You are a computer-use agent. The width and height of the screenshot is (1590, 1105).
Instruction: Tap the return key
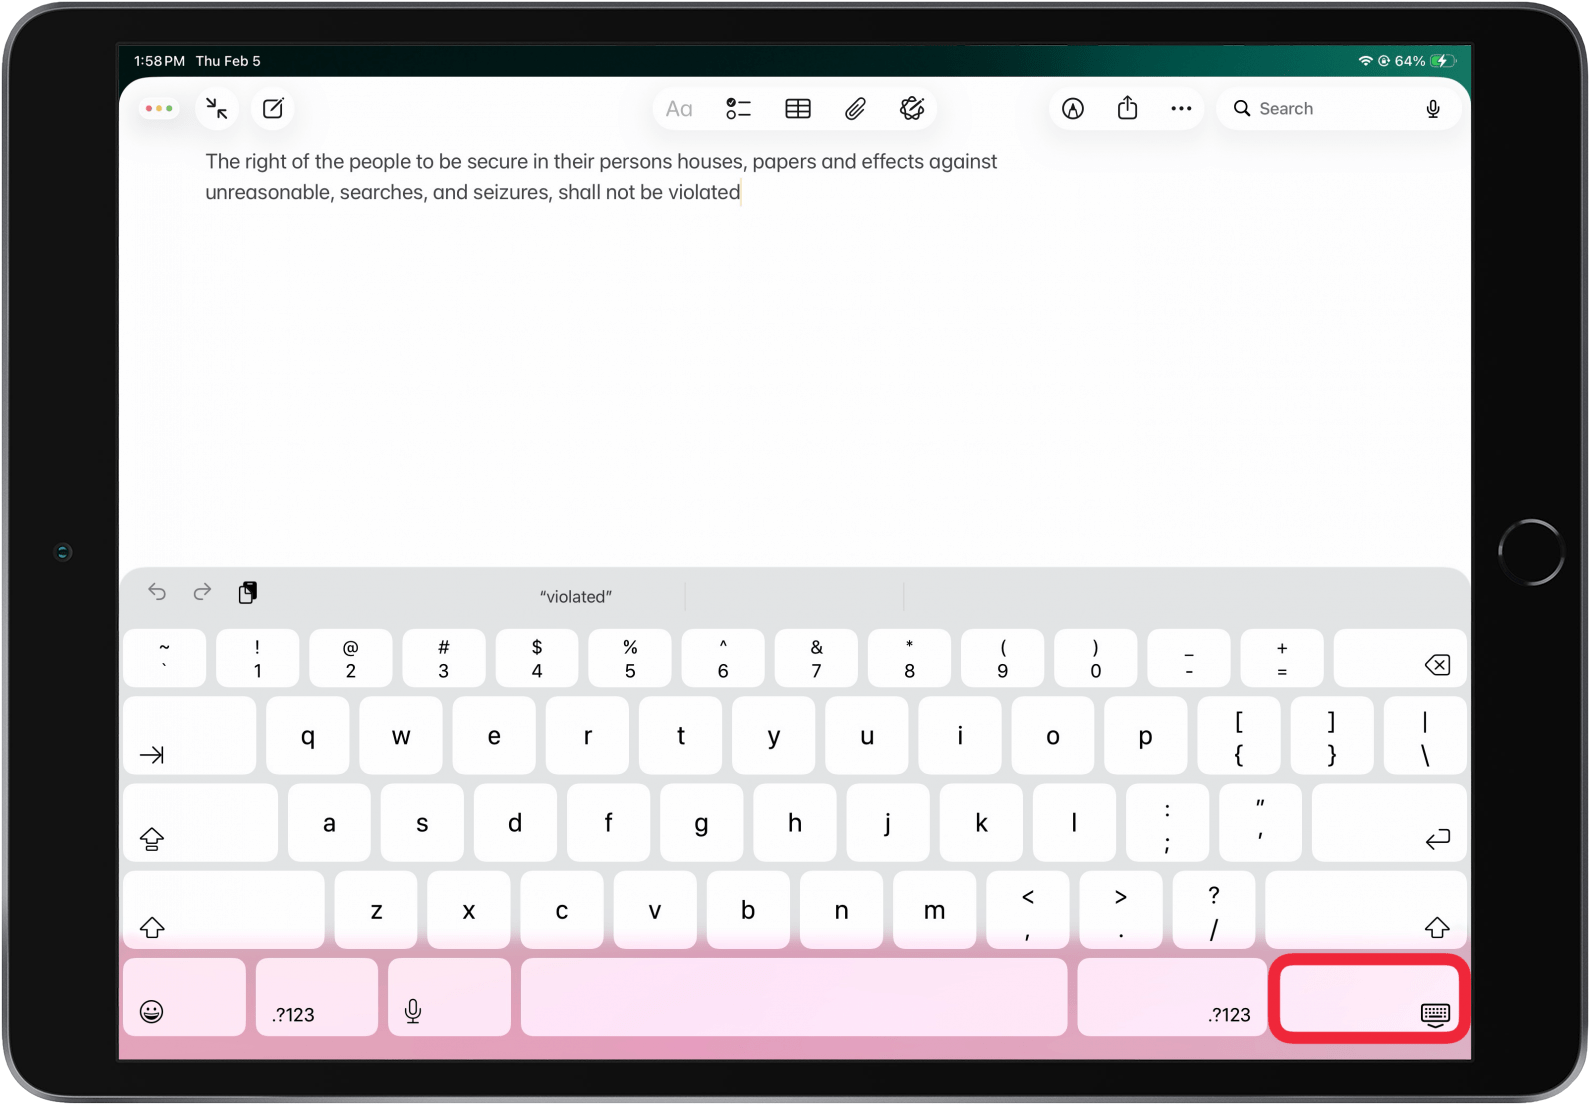point(1389,823)
